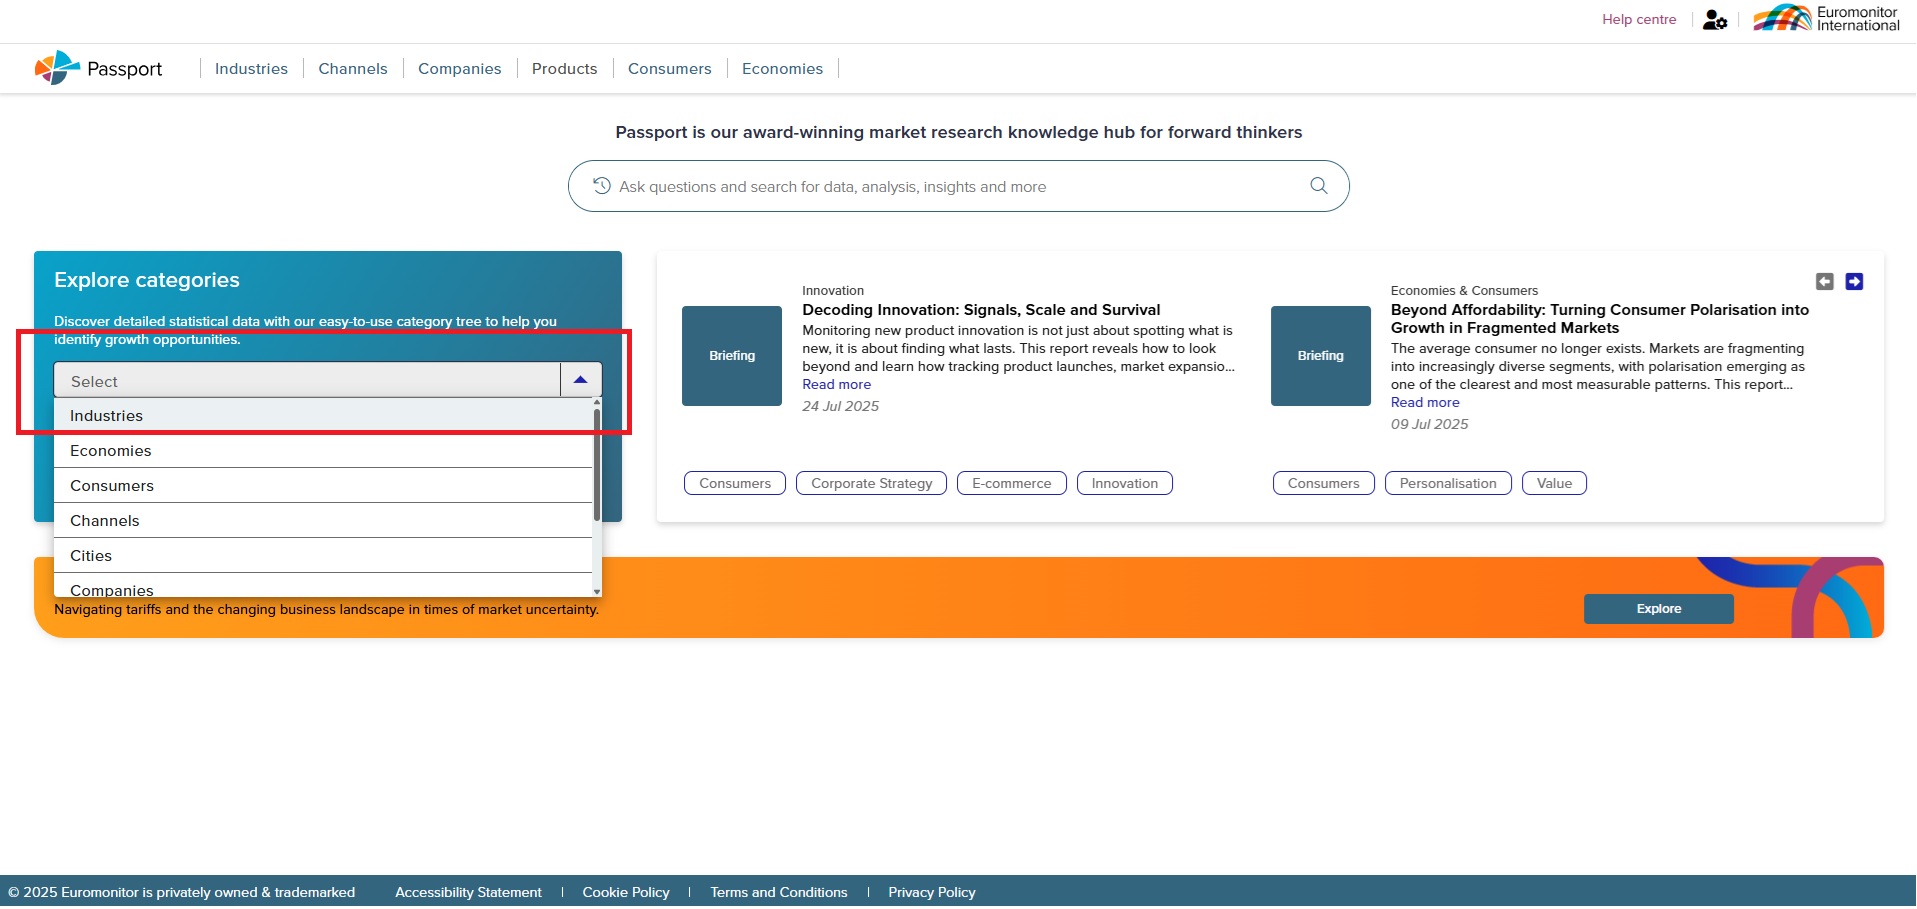Viewport: 1917px width, 909px height.
Task: Open the Companies menu in navigation bar
Action: coord(459,69)
